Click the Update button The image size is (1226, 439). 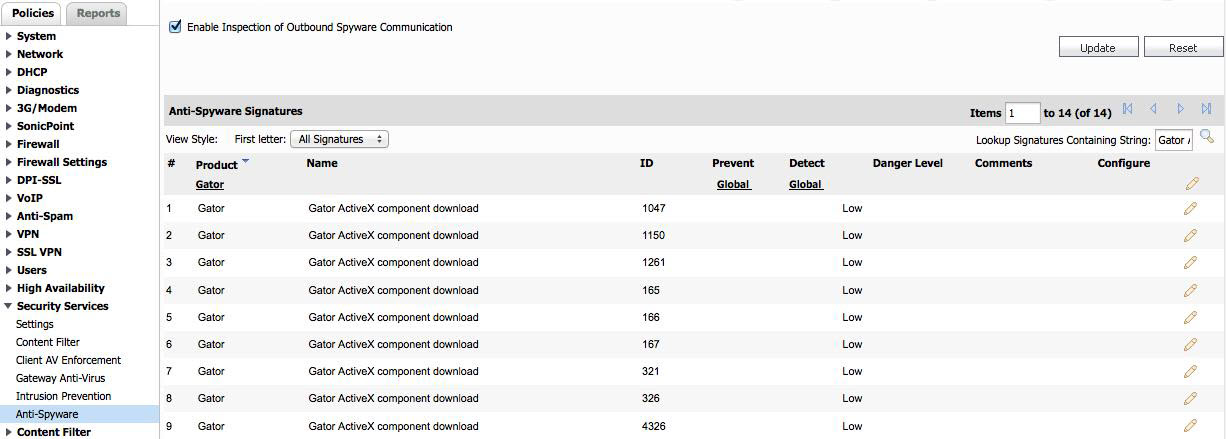point(1098,47)
